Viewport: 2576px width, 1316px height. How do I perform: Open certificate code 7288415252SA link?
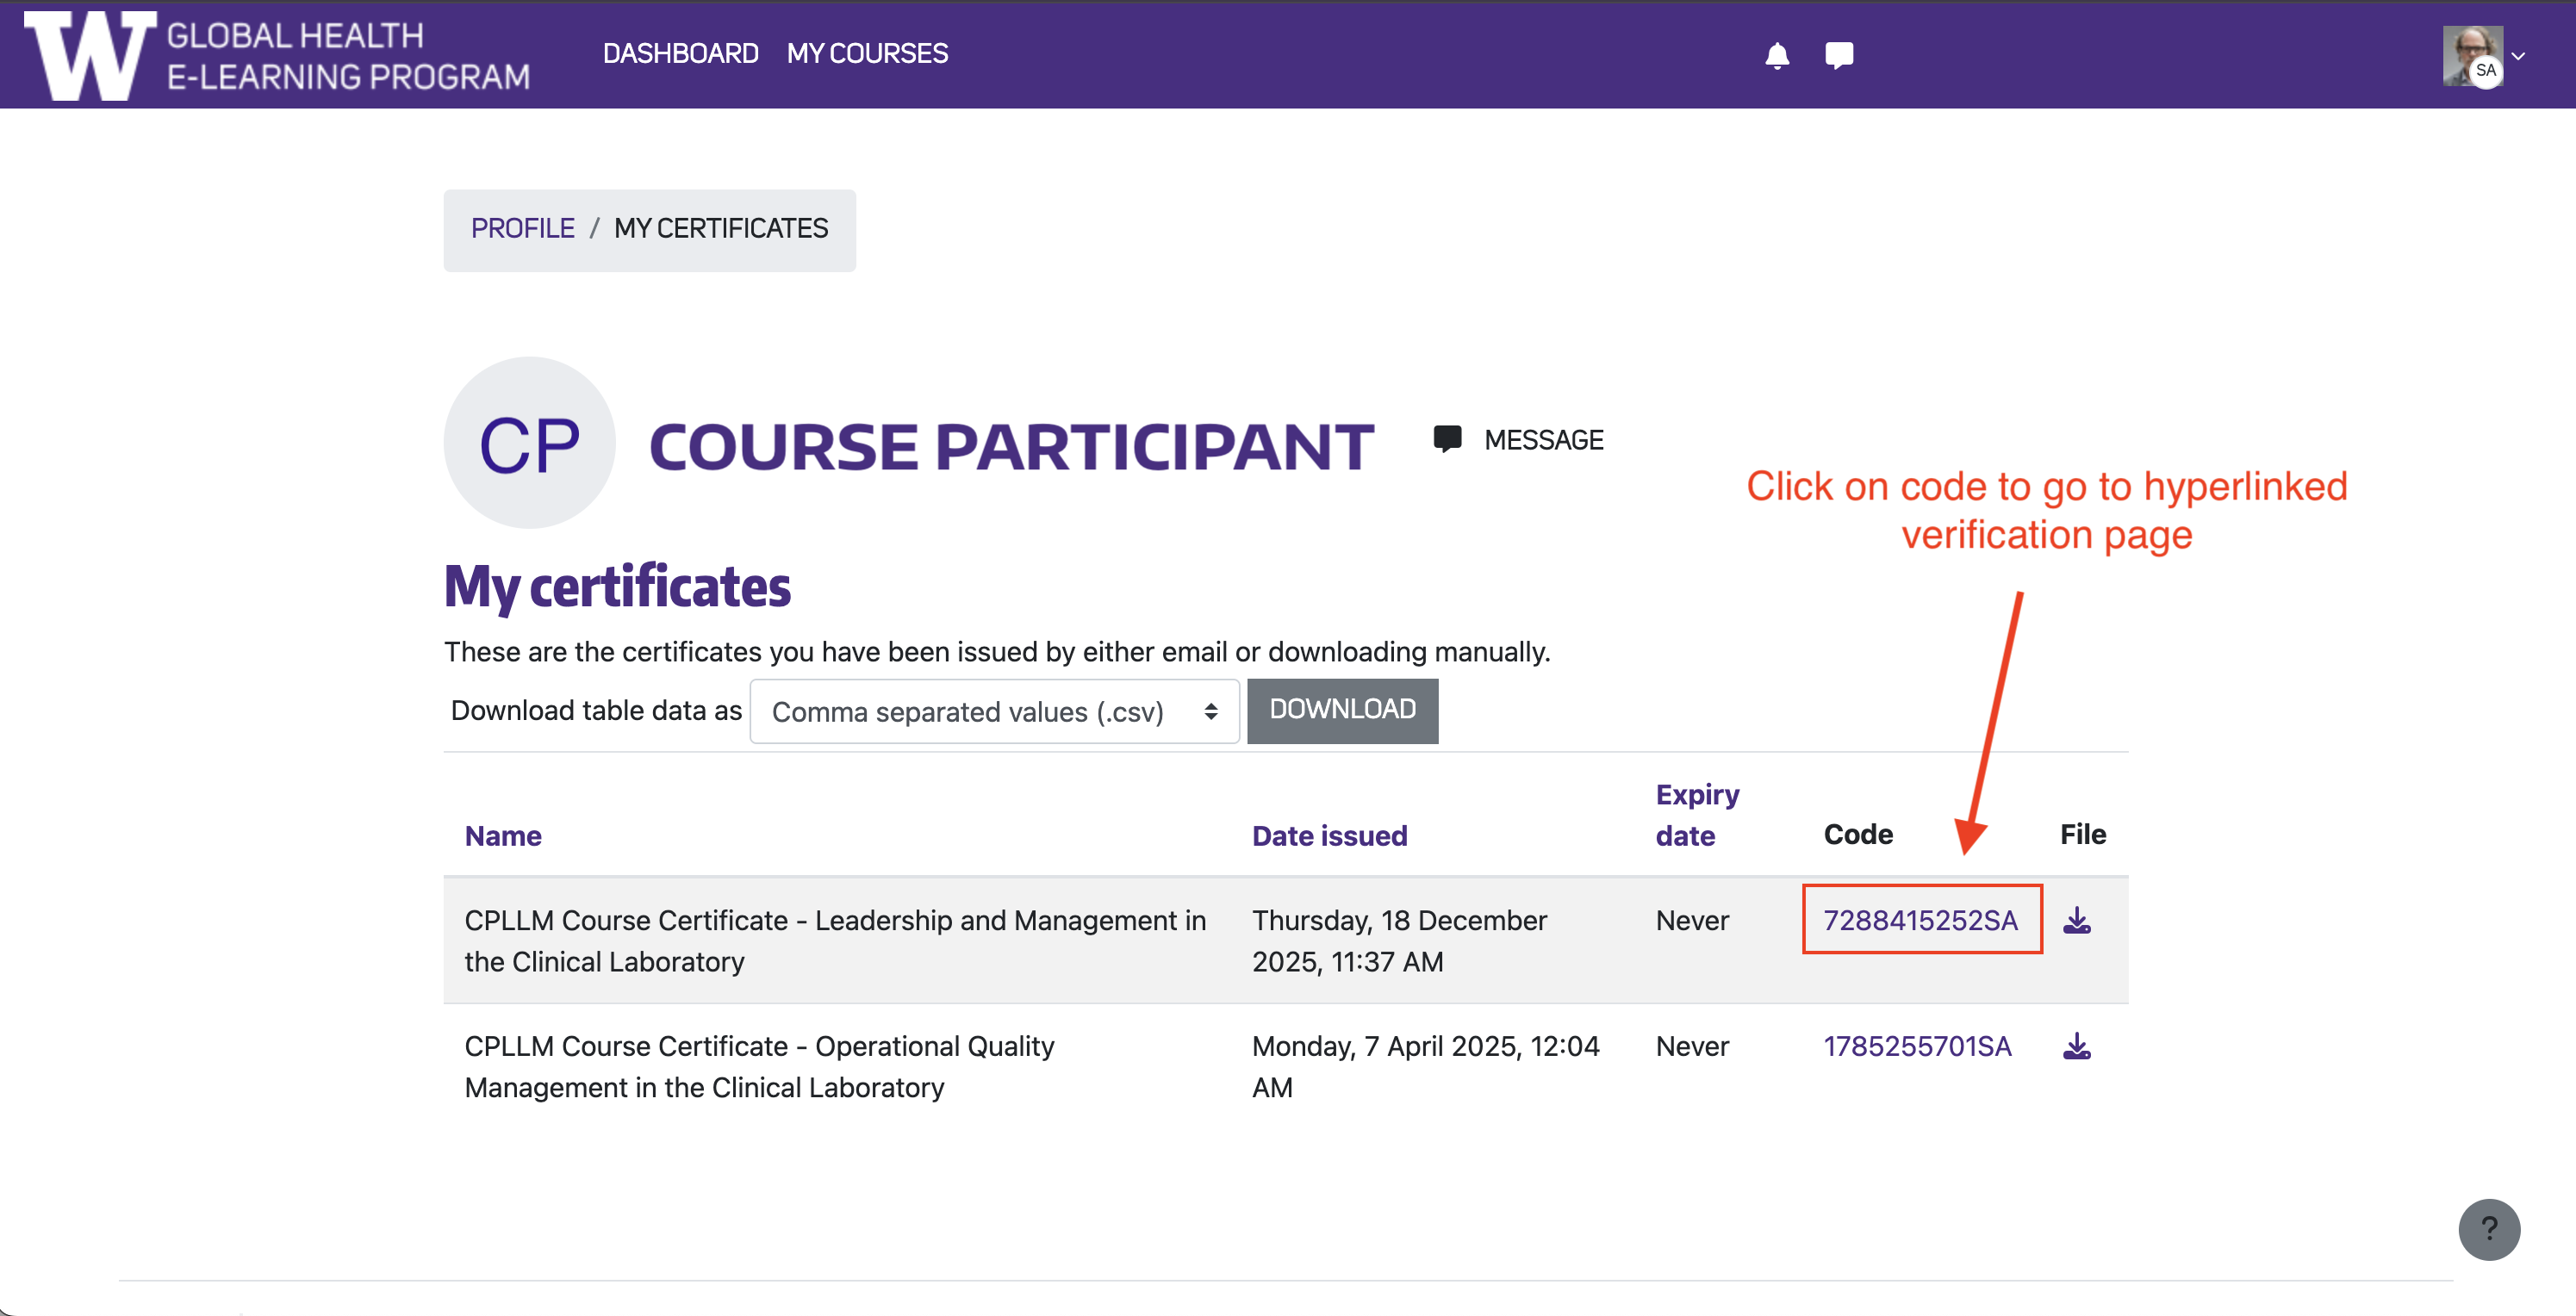pos(1920,920)
